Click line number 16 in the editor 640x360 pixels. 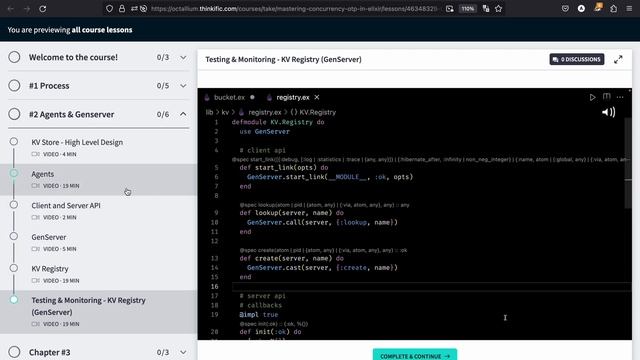215,287
